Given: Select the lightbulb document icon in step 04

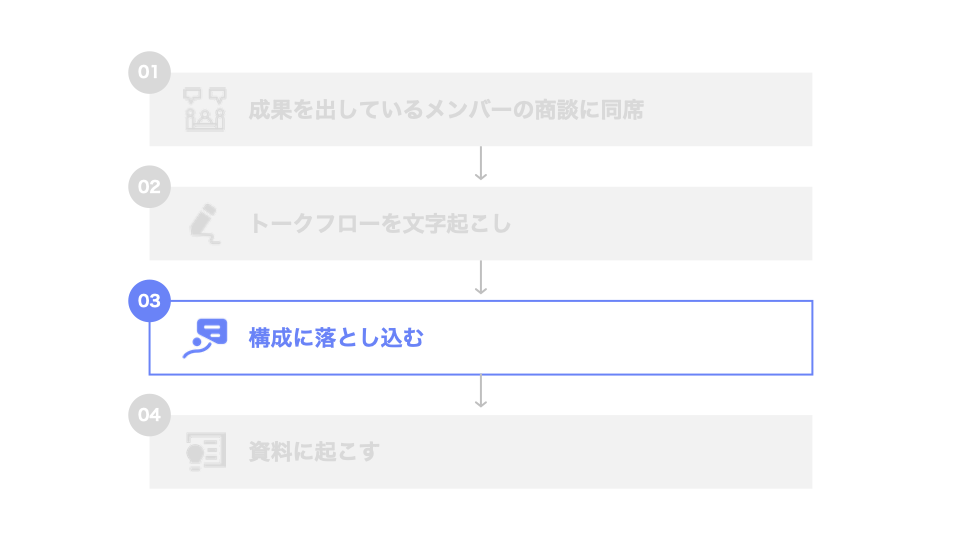Looking at the screenshot, I should click(x=205, y=452).
